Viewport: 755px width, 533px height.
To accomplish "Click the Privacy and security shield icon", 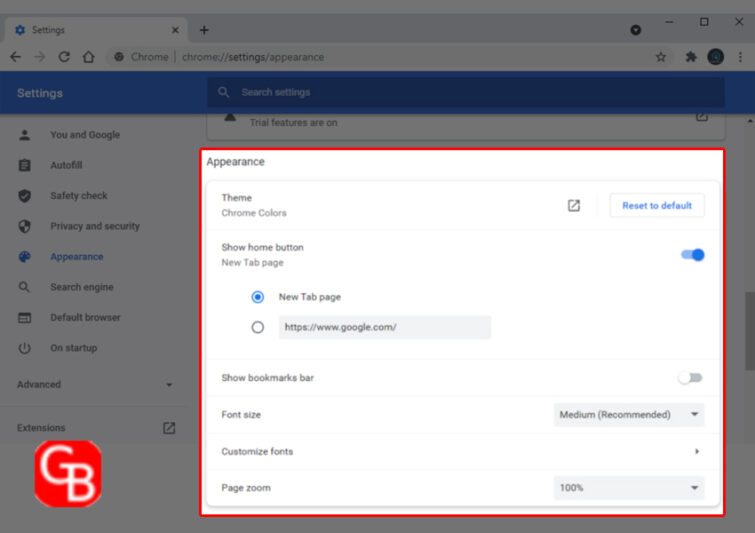I will (25, 226).
